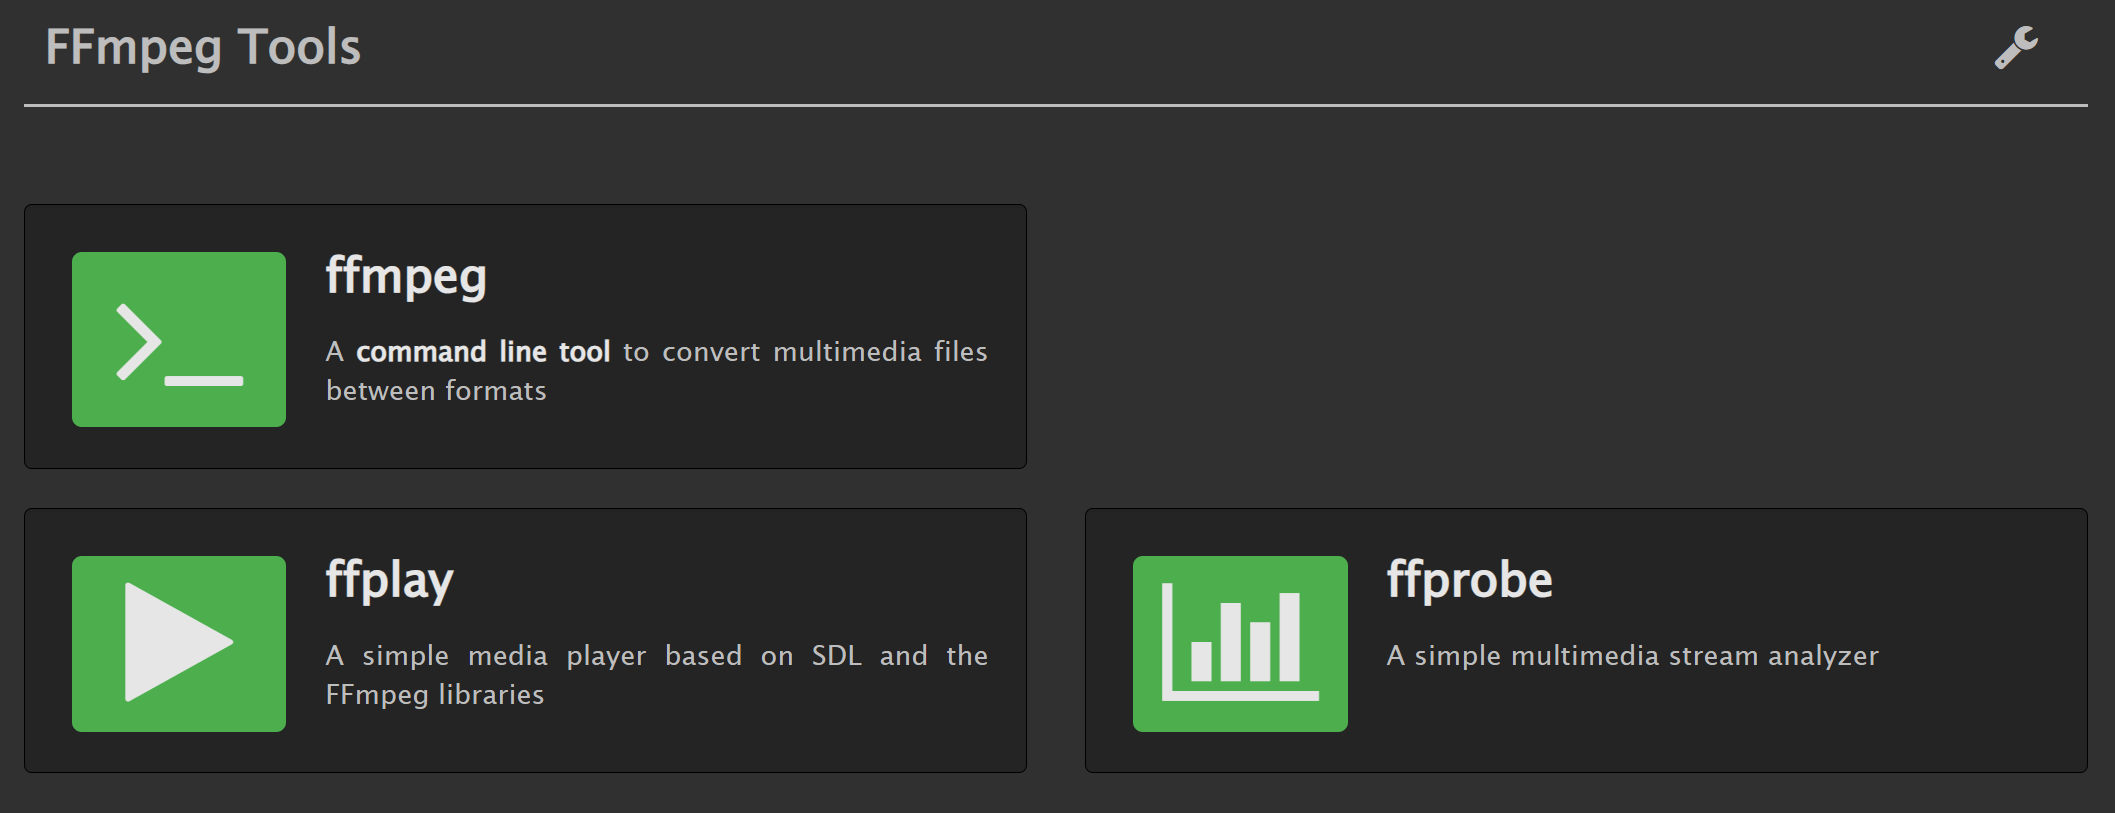The image size is (2115, 813).
Task: Click the tools wrench at top right
Action: coord(2016,46)
